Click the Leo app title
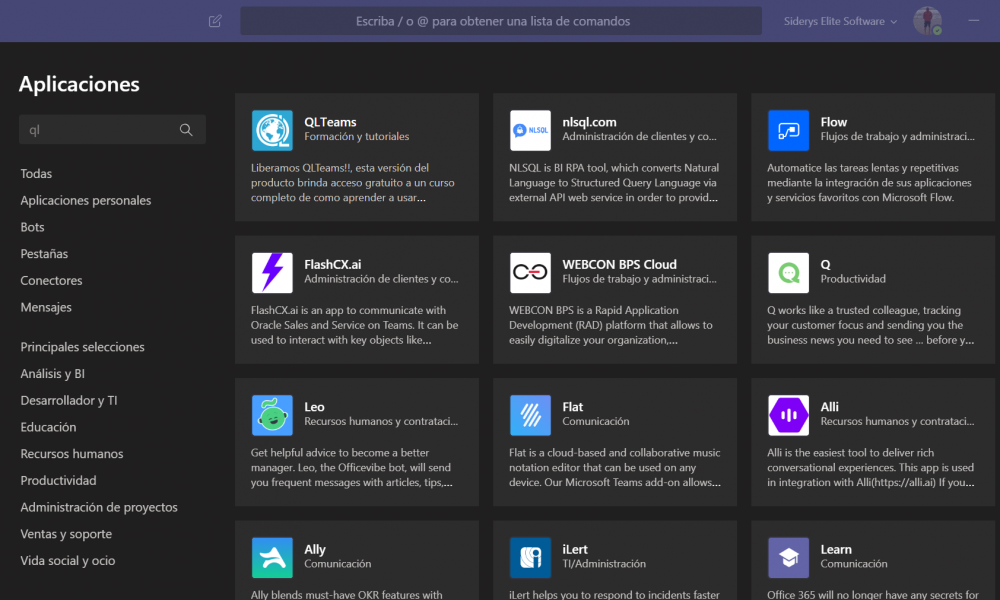 click(x=314, y=407)
